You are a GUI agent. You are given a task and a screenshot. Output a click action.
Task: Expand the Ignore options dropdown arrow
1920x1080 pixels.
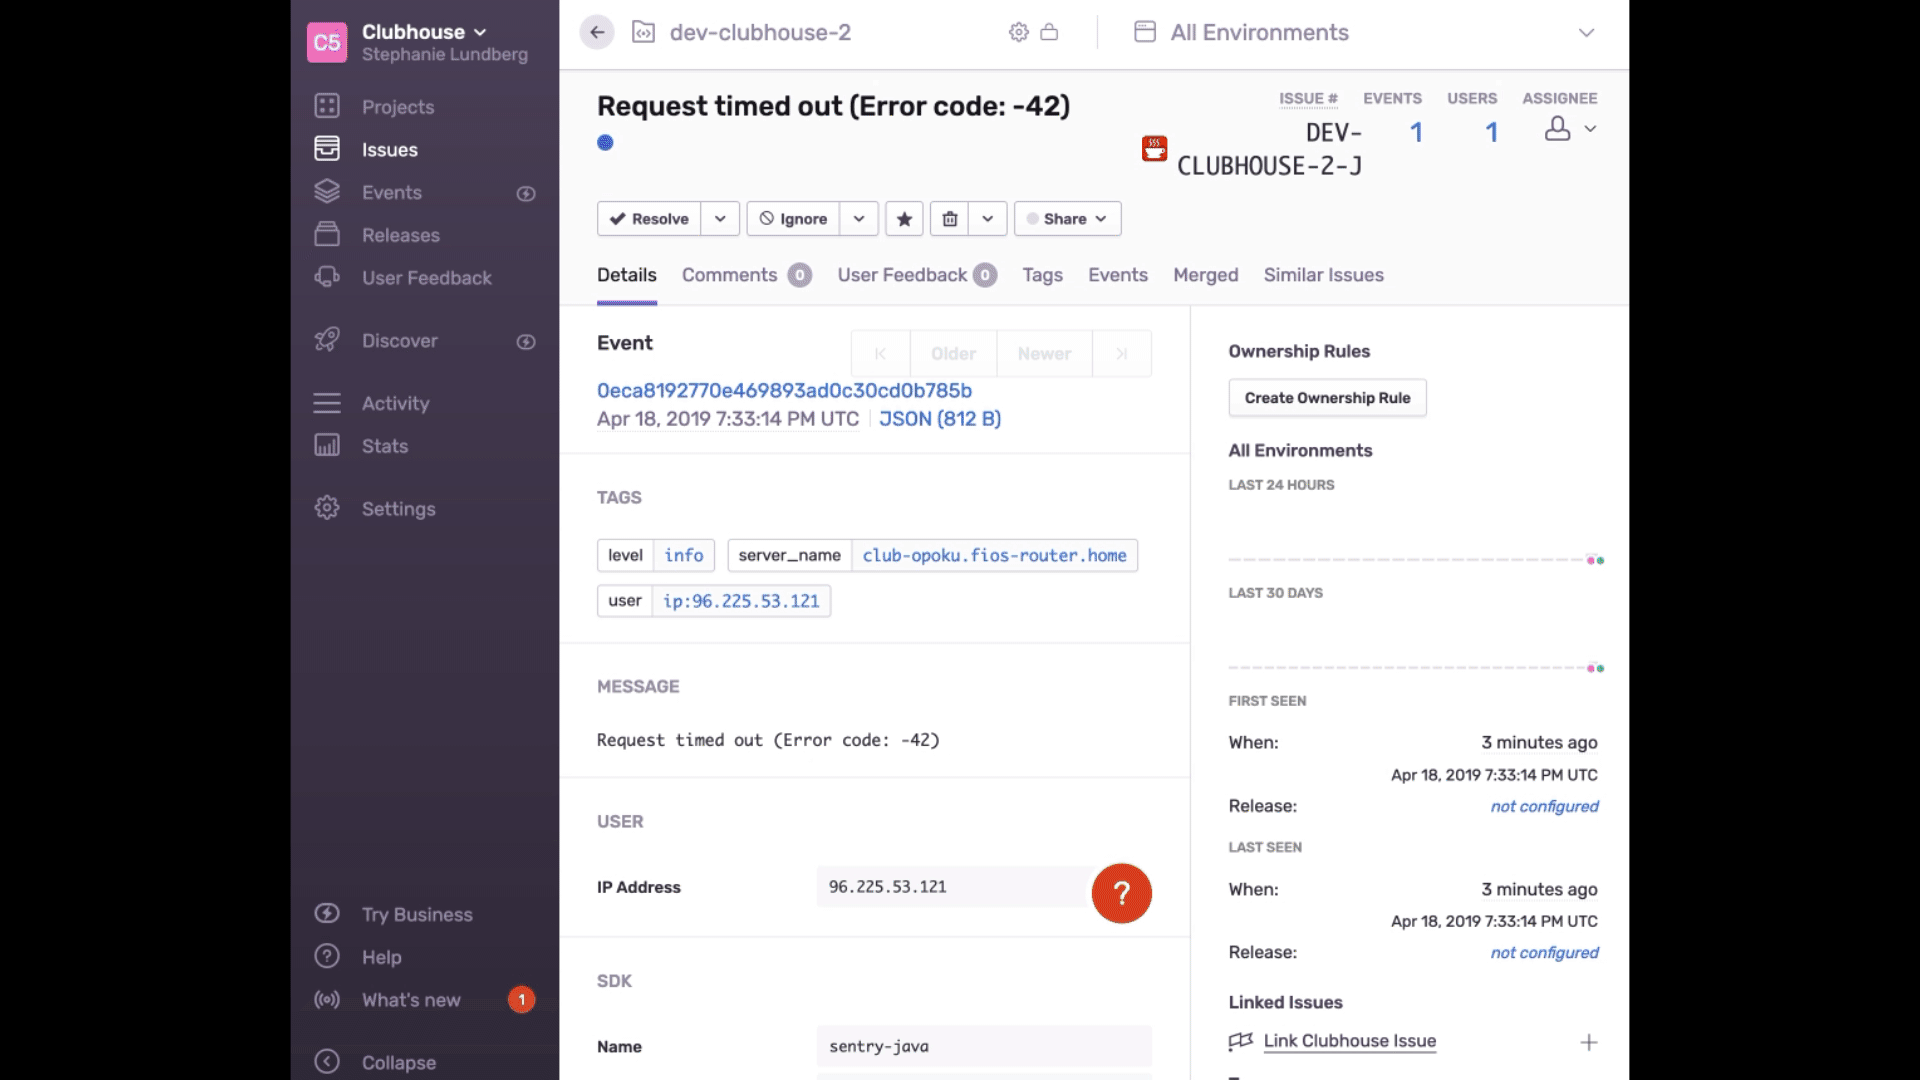click(x=859, y=219)
